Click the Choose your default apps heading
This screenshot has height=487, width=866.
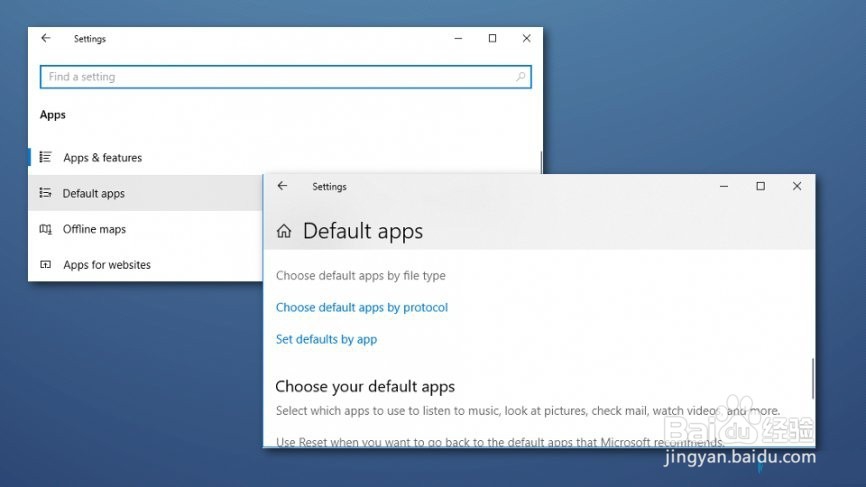(x=365, y=387)
